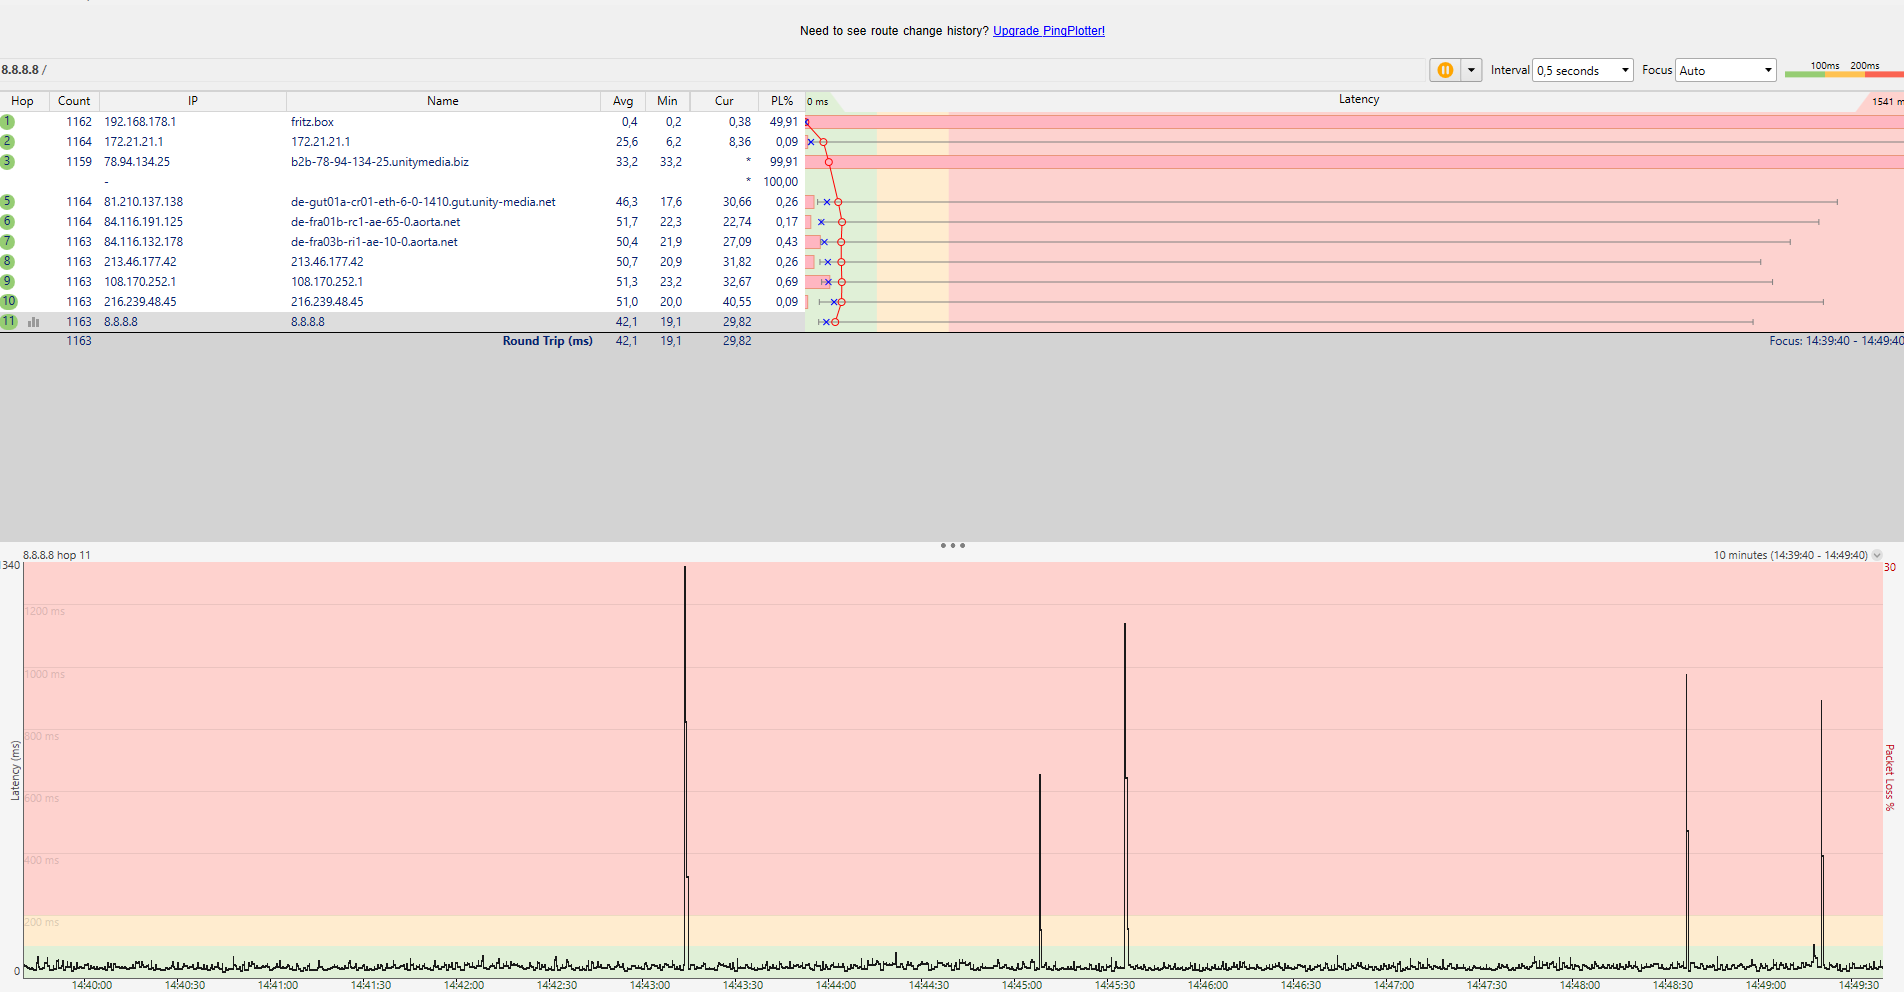Click the PL% column header

pos(782,101)
